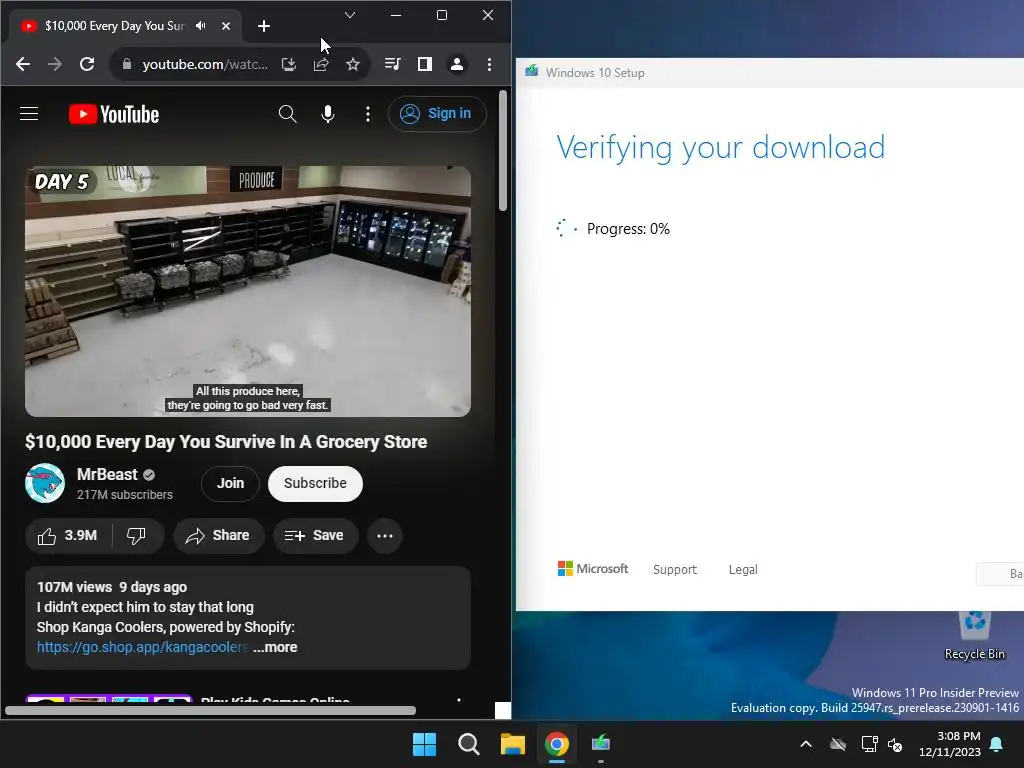The image size is (1024, 768).
Task: Expand description with ...more
Action: (x=275, y=647)
